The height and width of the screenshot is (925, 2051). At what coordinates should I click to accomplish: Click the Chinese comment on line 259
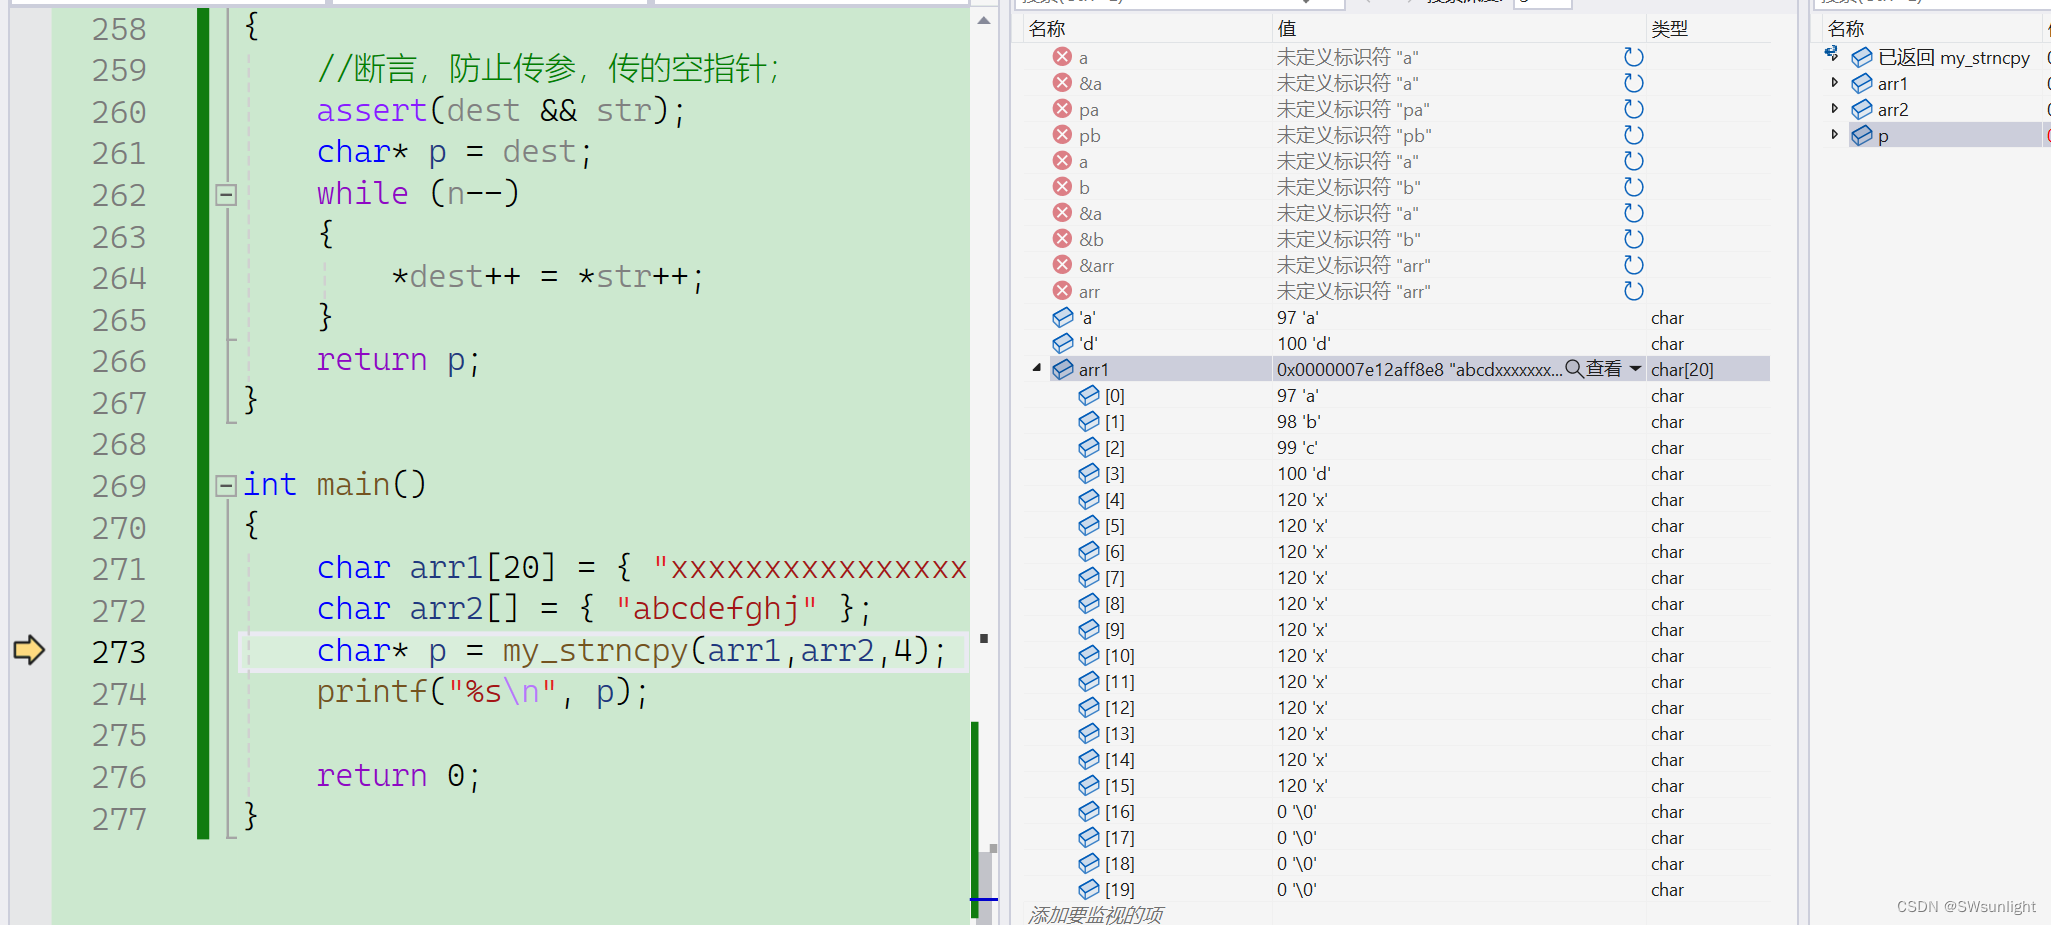click(x=547, y=68)
